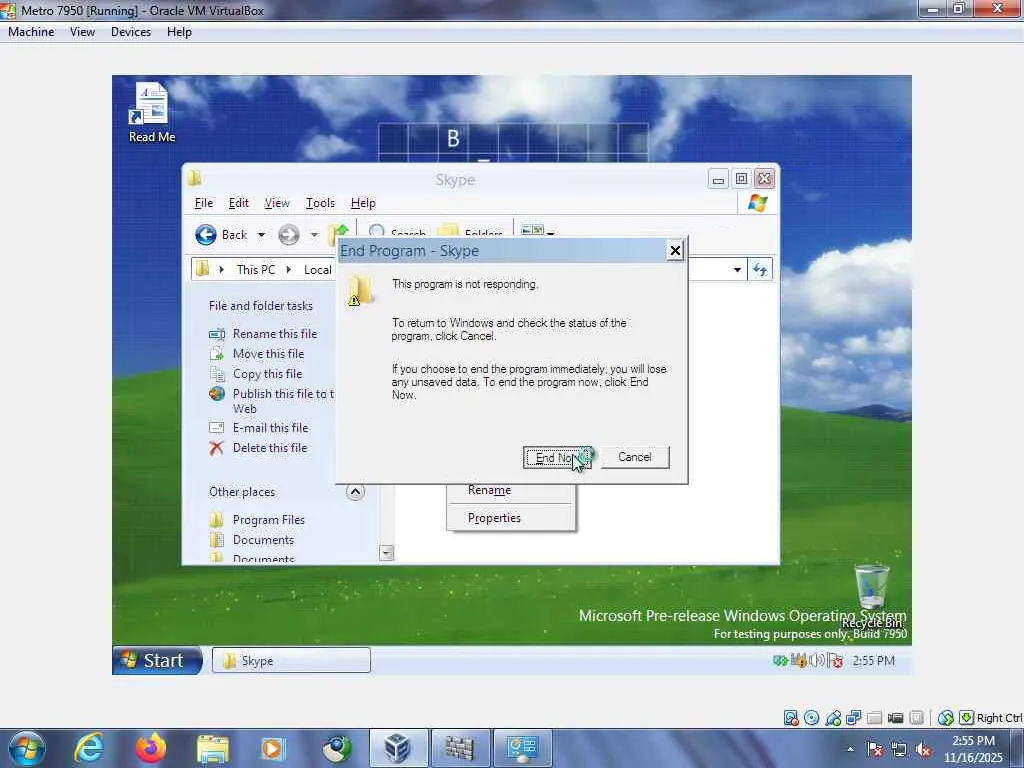Maximize the Skype explorer window
This screenshot has width=1024, height=768.
pos(741,179)
